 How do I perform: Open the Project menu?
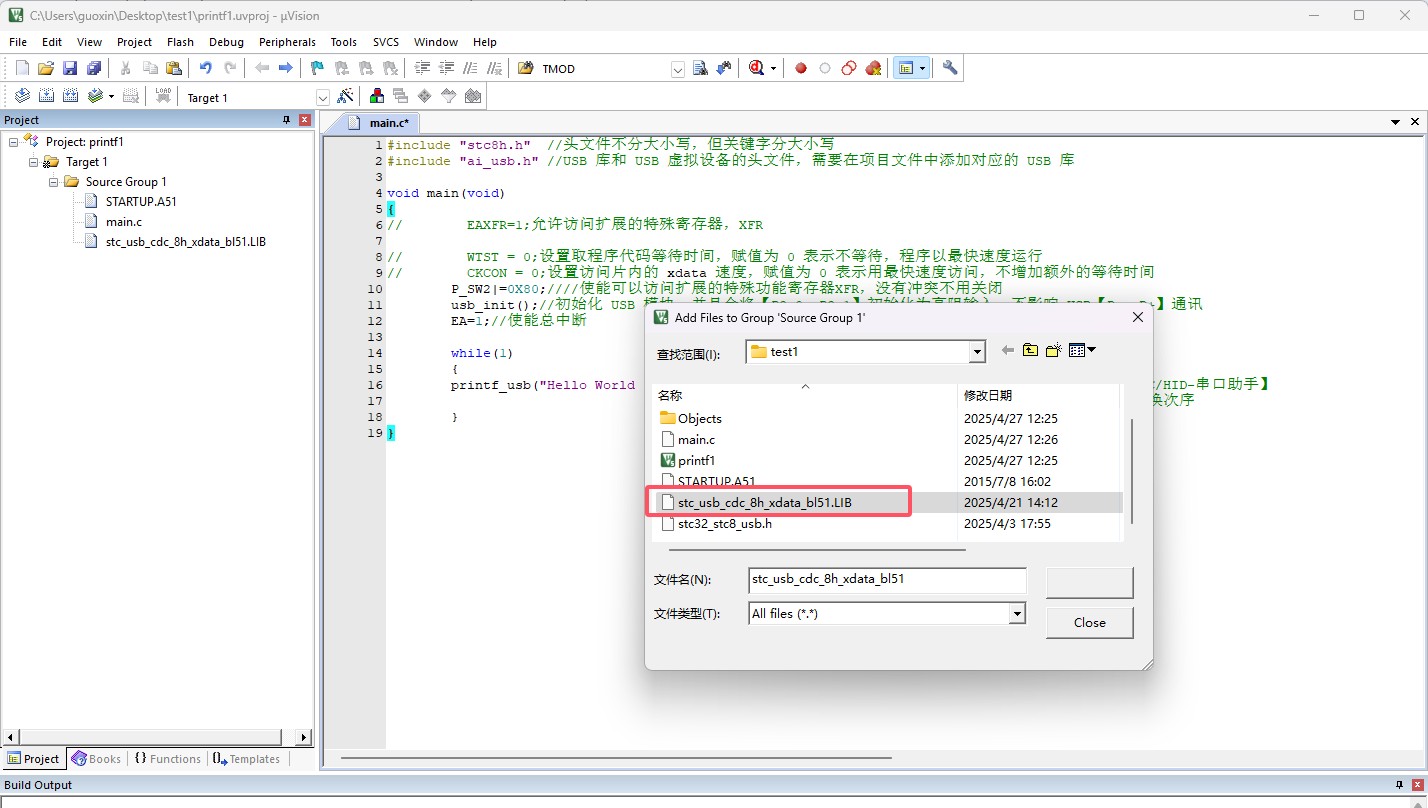tap(134, 42)
